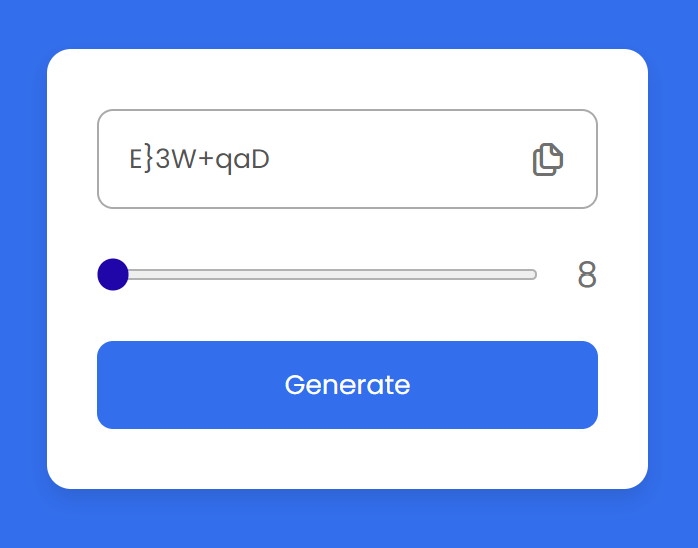Click the dark blue slider handle
This screenshot has width=698, height=548.
(113, 274)
